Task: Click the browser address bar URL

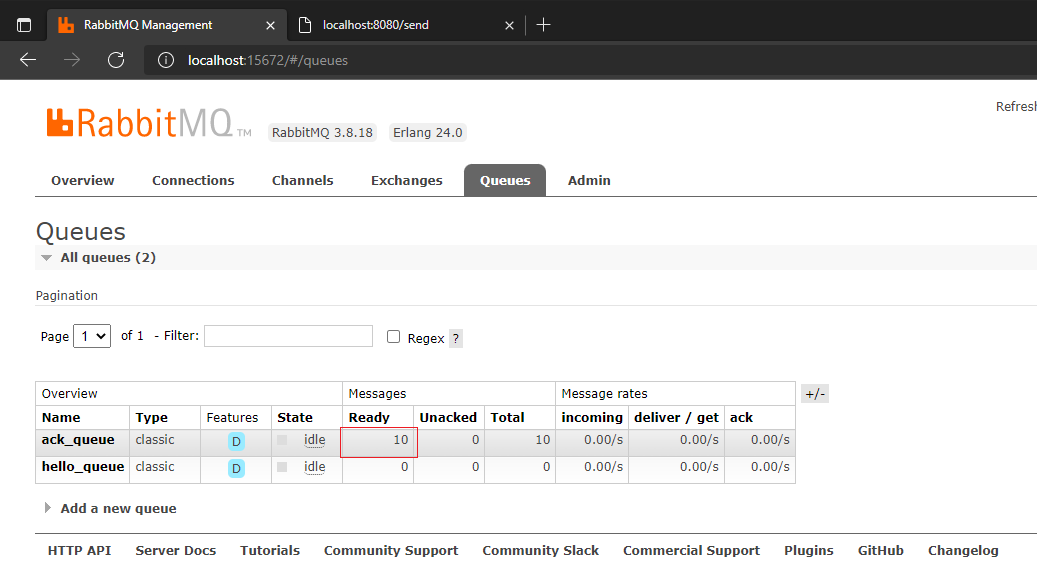Action: [268, 60]
